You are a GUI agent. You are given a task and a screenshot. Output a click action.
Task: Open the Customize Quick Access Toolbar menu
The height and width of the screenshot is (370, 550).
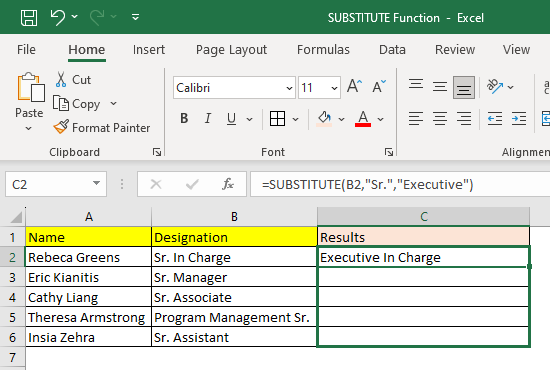pyautogui.click(x=135, y=17)
